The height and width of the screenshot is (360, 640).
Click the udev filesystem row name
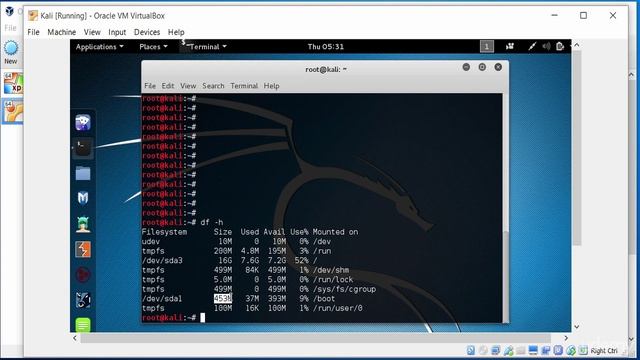point(151,242)
